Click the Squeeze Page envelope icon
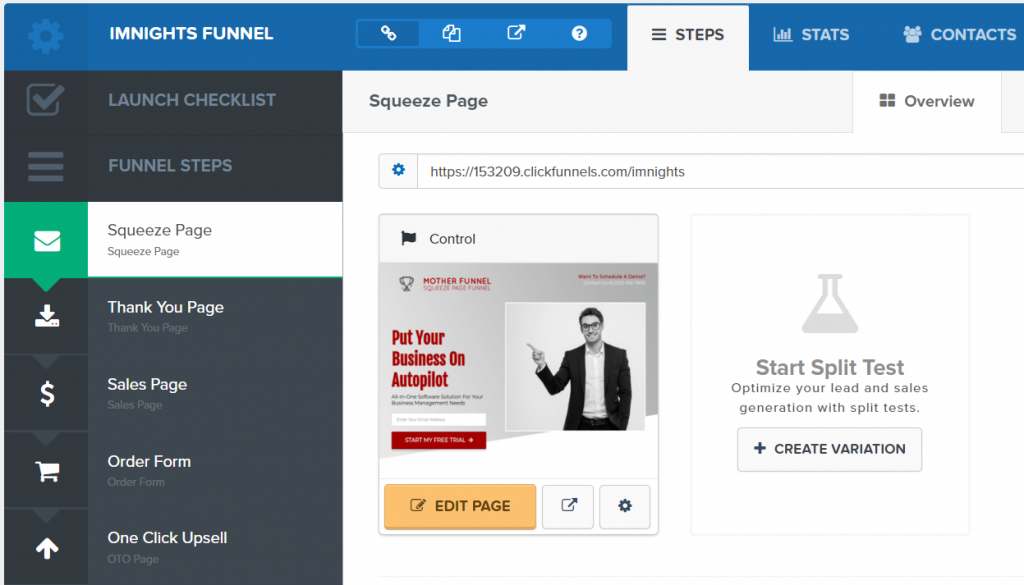This screenshot has width=1024, height=585. (x=46, y=241)
